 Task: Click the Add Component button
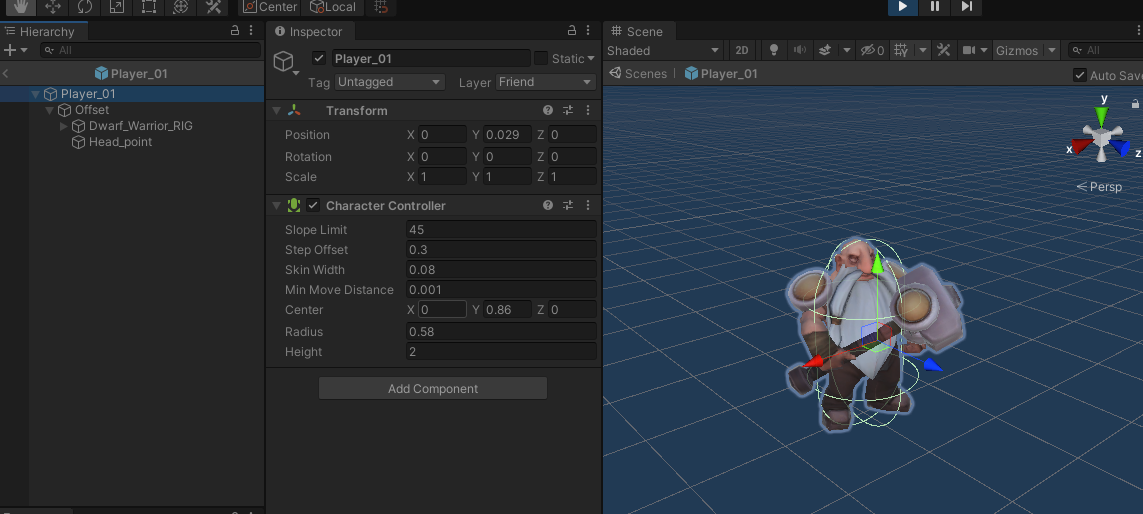point(432,389)
